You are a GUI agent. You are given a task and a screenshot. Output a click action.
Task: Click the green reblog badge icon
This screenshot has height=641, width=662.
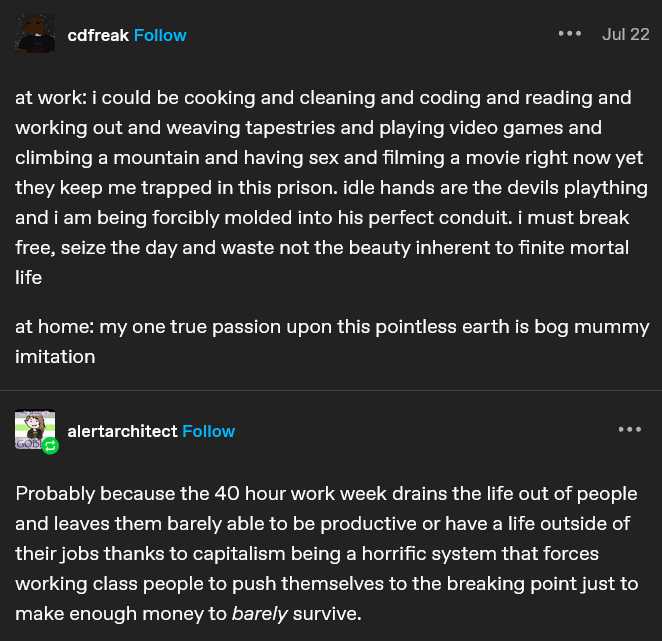[x=50, y=446]
